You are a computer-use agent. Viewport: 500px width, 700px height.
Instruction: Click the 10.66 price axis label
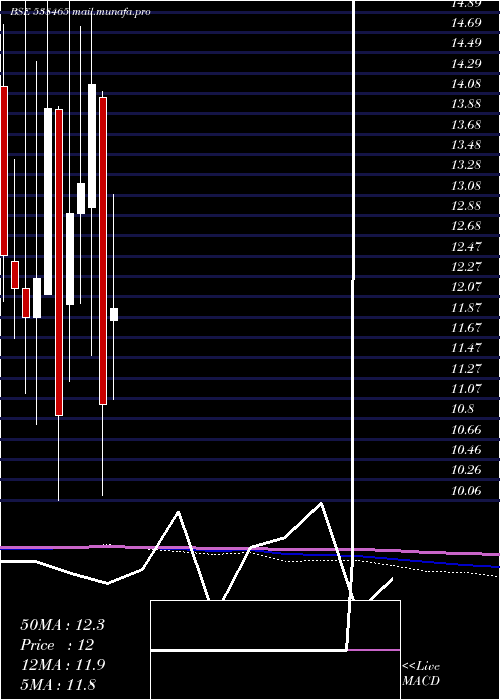tap(466, 430)
